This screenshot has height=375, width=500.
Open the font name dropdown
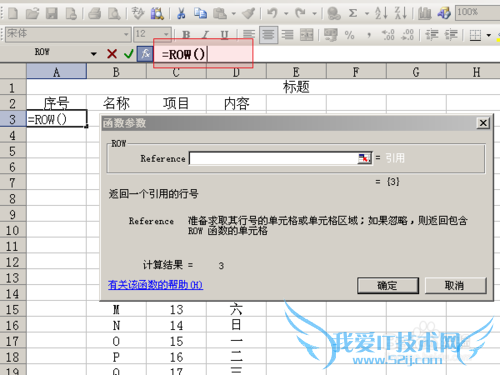126,34
